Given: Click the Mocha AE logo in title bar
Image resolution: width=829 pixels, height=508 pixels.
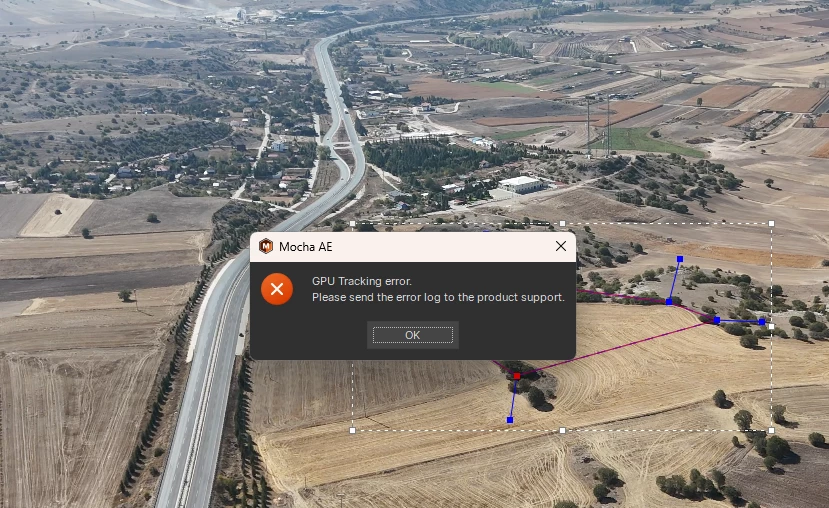Looking at the screenshot, I should tap(266, 246).
